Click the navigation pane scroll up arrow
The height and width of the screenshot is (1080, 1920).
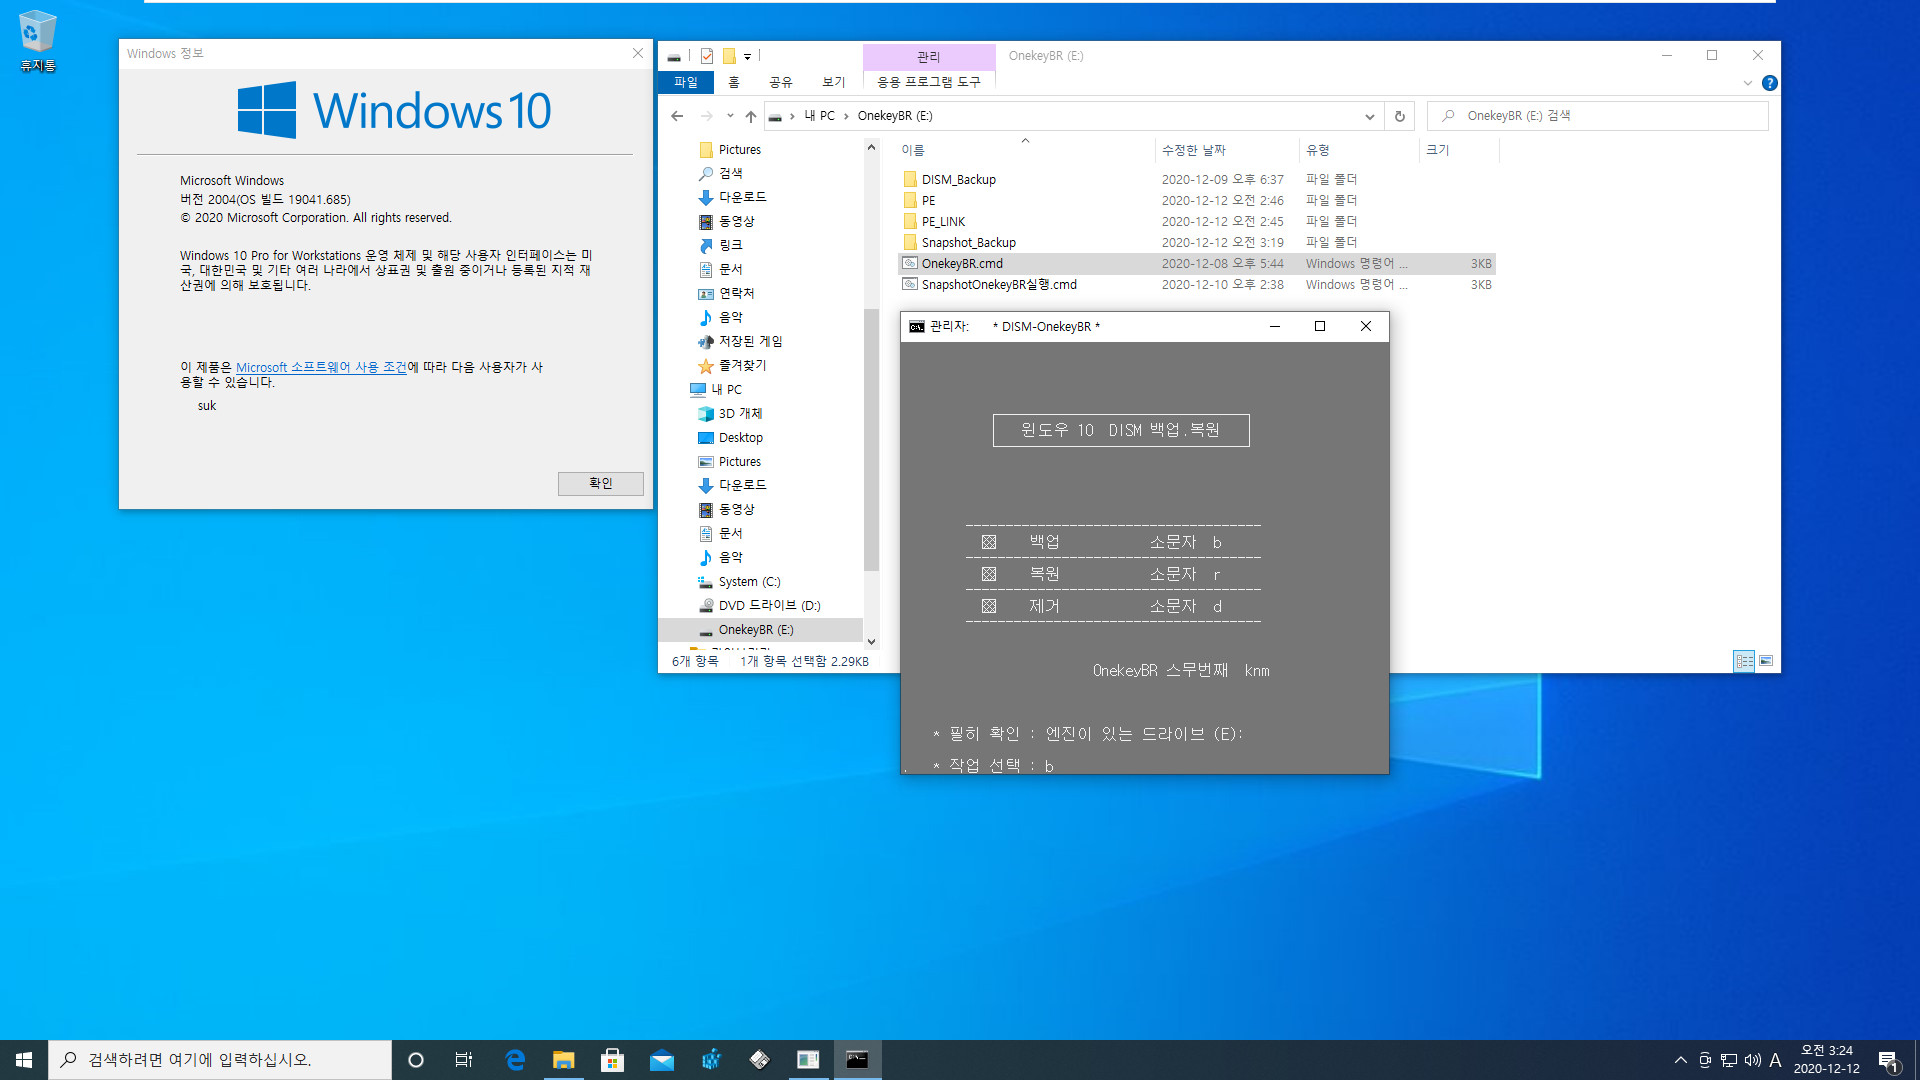pyautogui.click(x=871, y=148)
